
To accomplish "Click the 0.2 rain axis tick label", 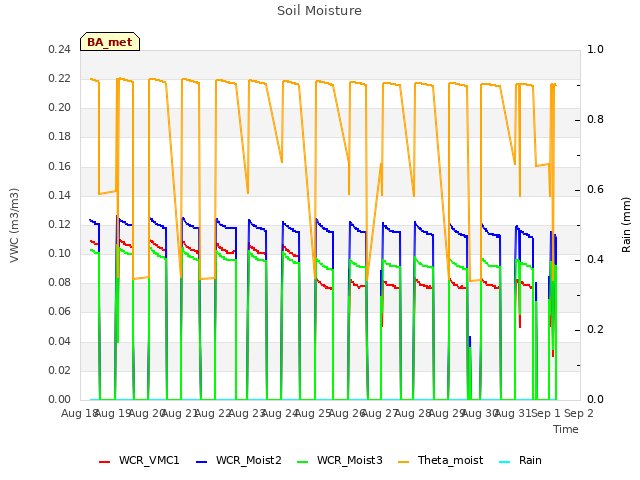I will (595, 329).
